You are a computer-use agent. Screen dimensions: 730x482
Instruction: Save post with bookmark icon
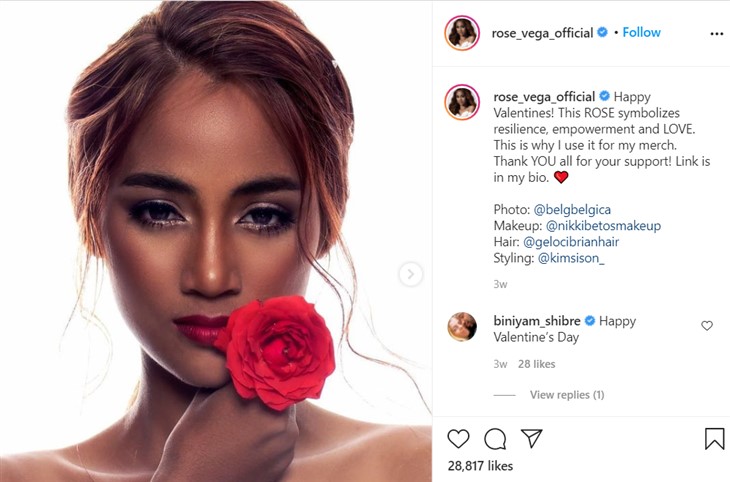[x=714, y=438]
